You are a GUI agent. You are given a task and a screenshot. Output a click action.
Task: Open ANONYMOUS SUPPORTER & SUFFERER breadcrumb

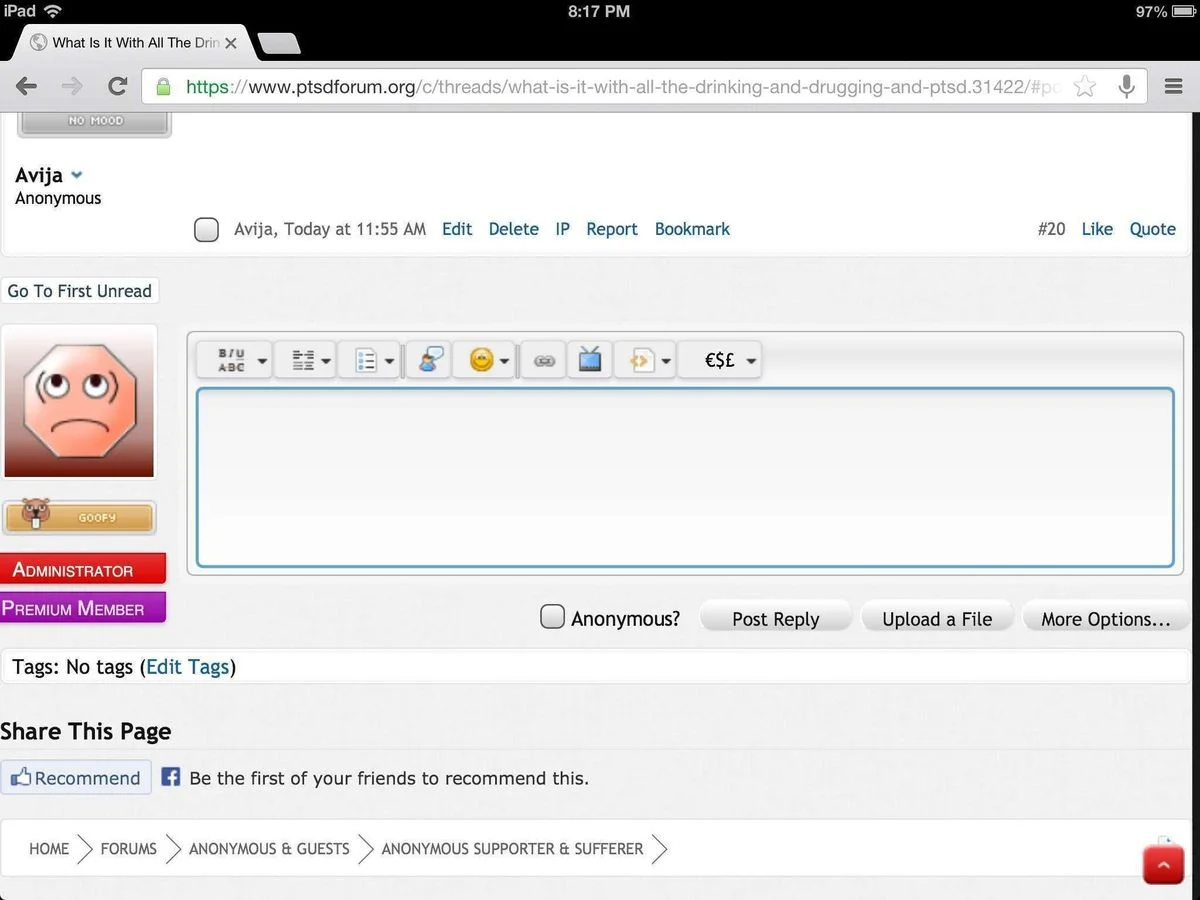[512, 849]
